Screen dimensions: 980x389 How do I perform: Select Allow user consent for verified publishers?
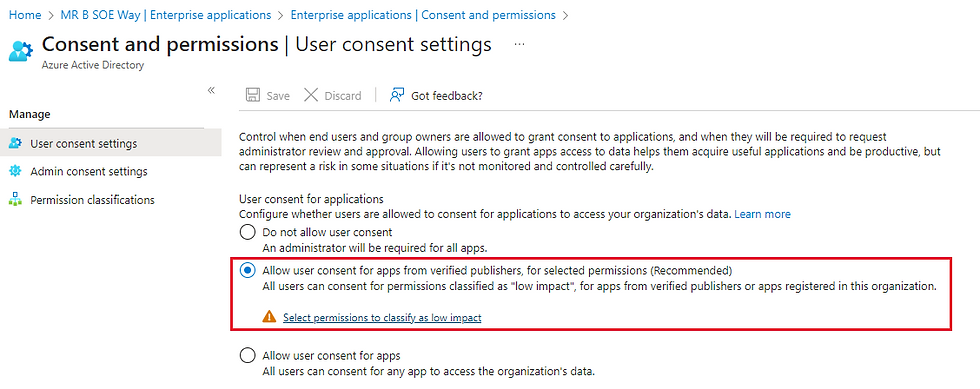click(248, 271)
